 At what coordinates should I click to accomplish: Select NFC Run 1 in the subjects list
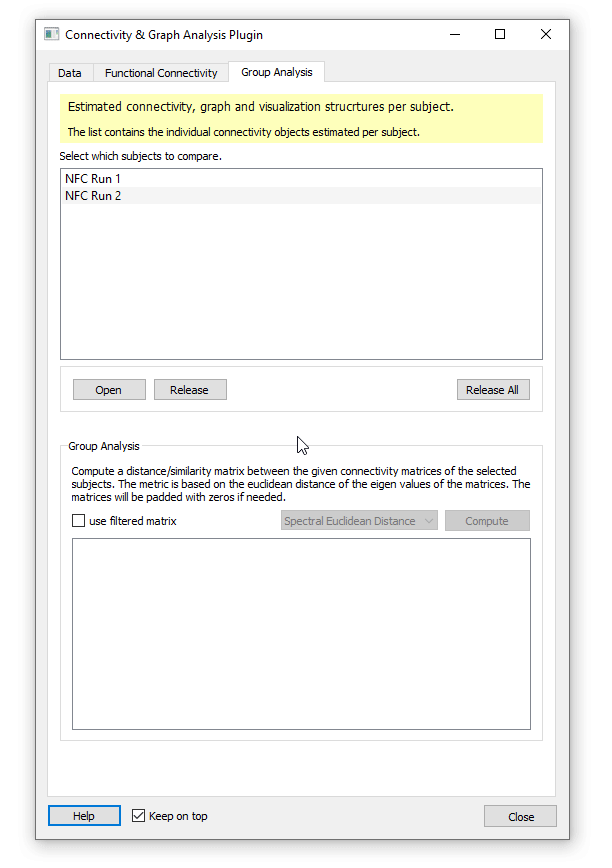point(93,179)
